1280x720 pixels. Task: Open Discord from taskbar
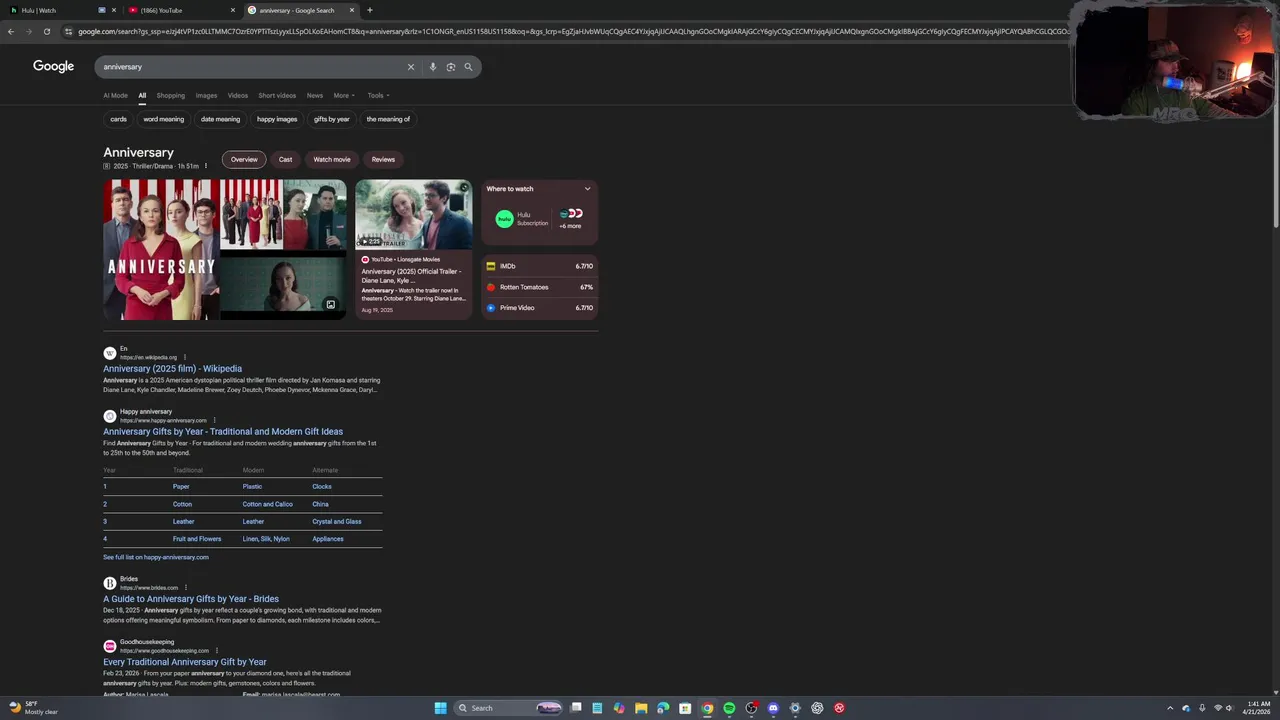pos(773,708)
